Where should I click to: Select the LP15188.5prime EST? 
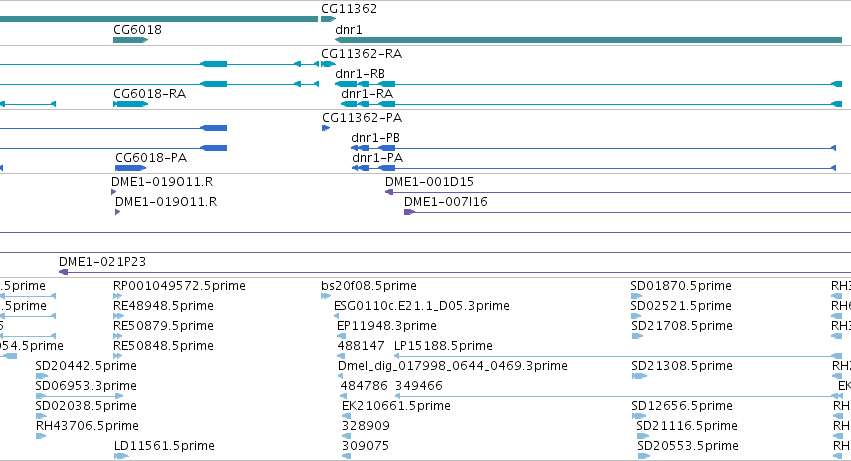pos(618,356)
